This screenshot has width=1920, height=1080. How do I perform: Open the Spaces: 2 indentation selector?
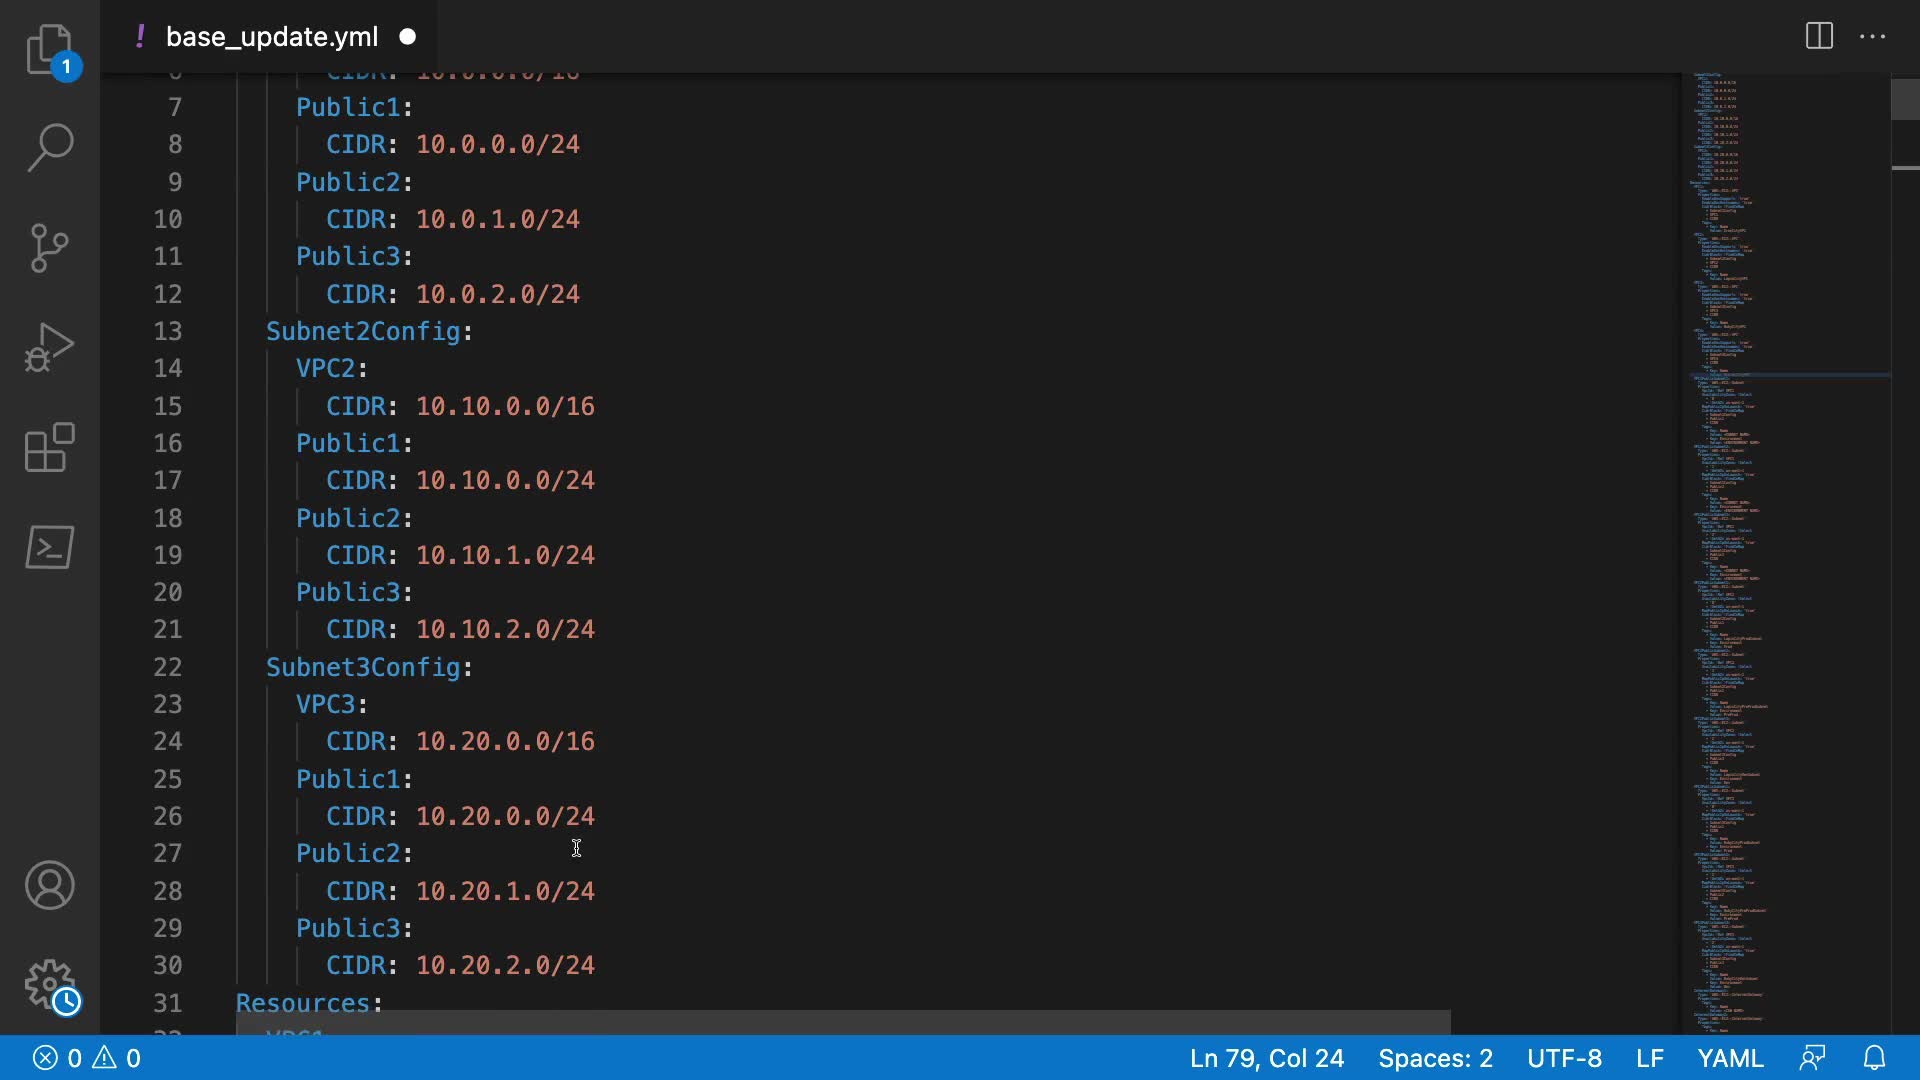click(x=1435, y=1058)
